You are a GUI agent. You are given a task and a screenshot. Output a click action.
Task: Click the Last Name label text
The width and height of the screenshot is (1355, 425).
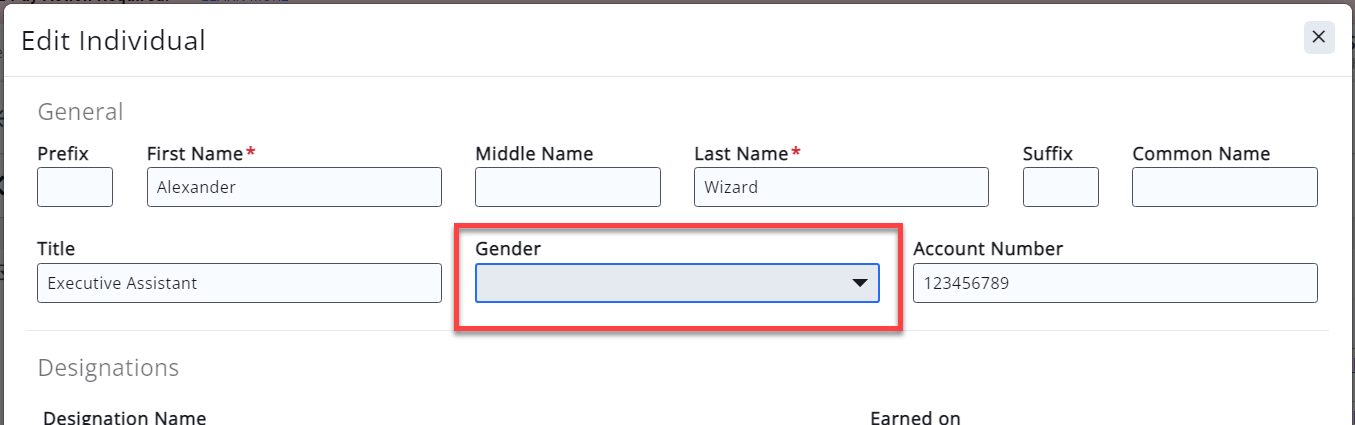(x=741, y=154)
